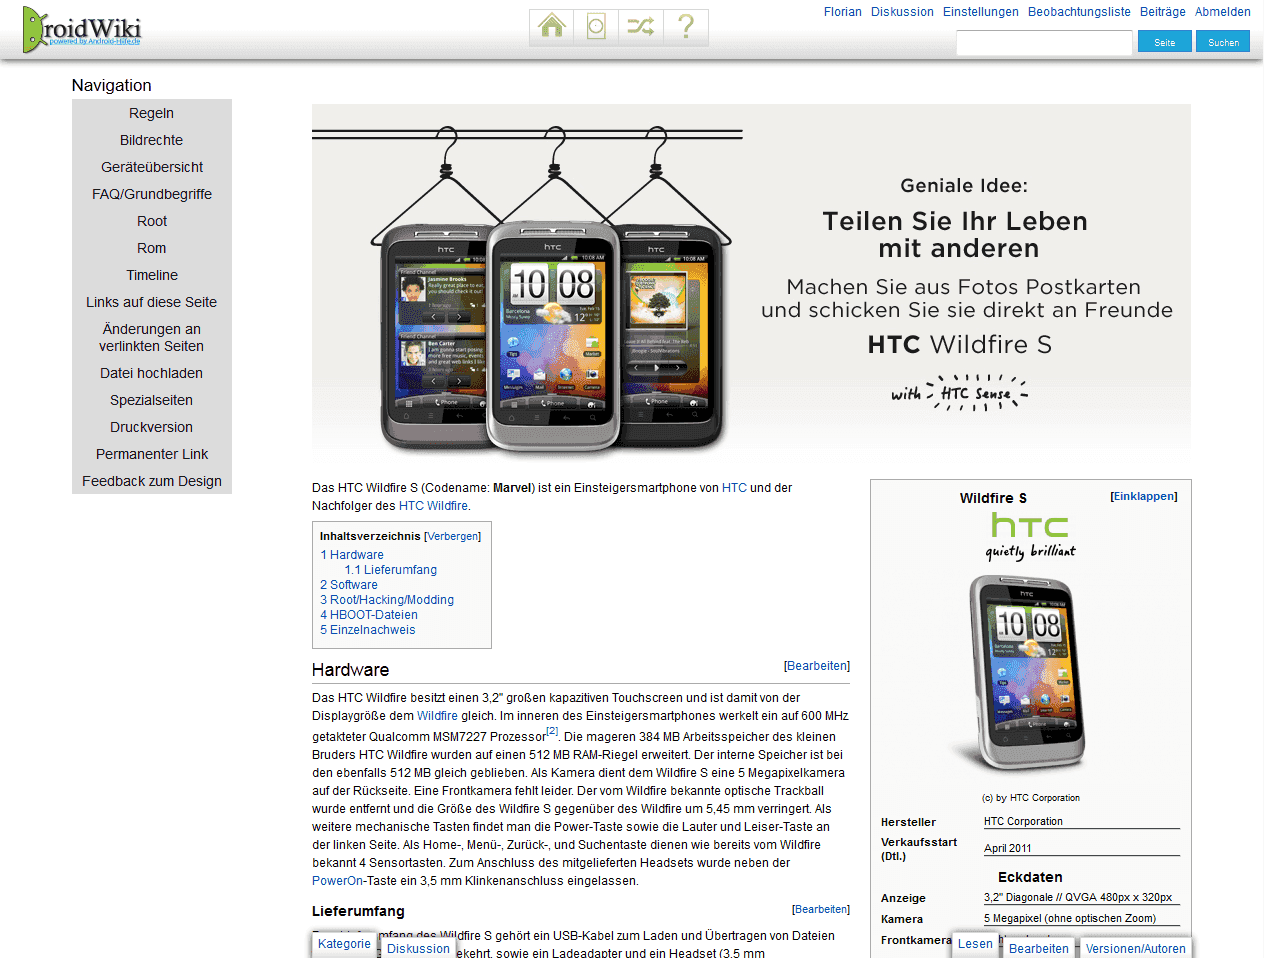Click the 3,2" Diagonale display value
This screenshot has height=958, width=1264.
pos(1077,897)
